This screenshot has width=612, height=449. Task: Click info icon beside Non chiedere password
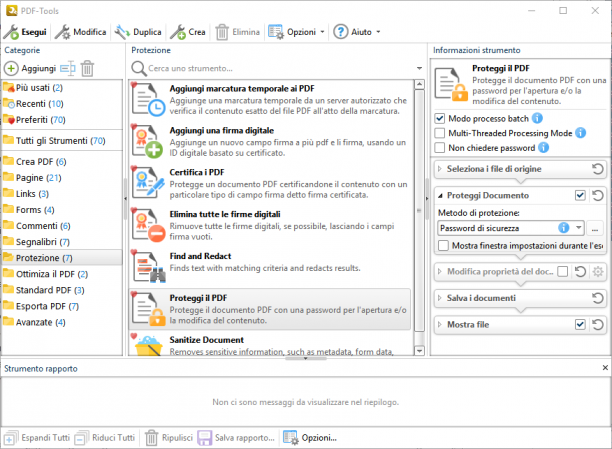[543, 148]
